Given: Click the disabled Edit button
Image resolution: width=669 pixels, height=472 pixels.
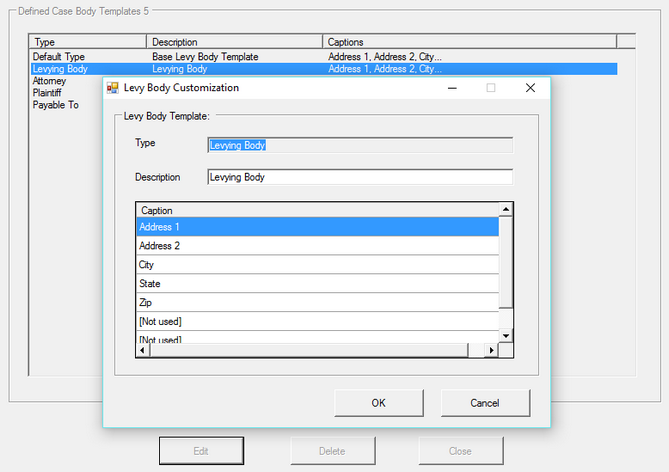Looking at the screenshot, I should click(201, 451).
